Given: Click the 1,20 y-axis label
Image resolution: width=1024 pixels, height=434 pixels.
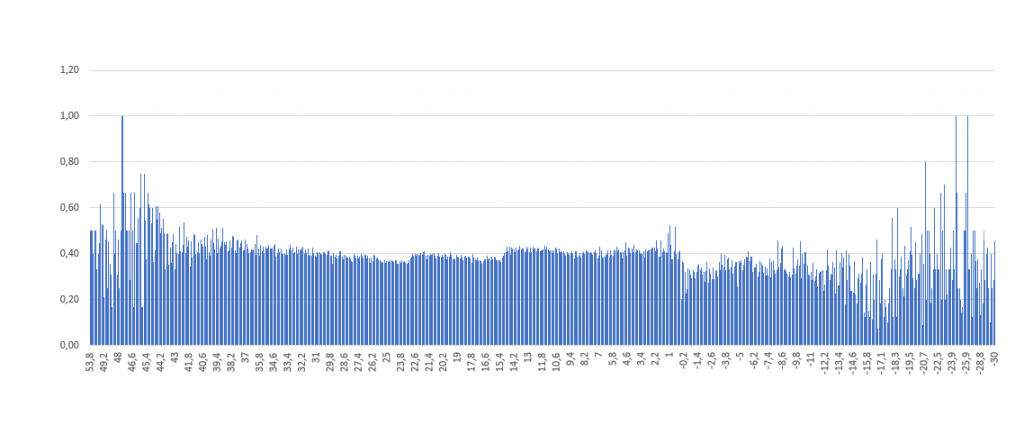Looking at the screenshot, I should point(70,70).
